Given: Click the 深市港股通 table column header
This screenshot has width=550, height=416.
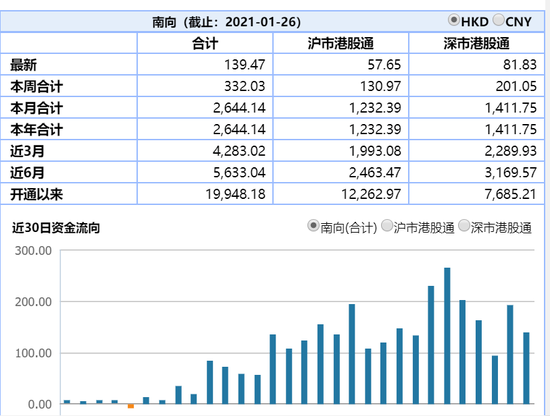Looking at the screenshot, I should tap(476, 43).
